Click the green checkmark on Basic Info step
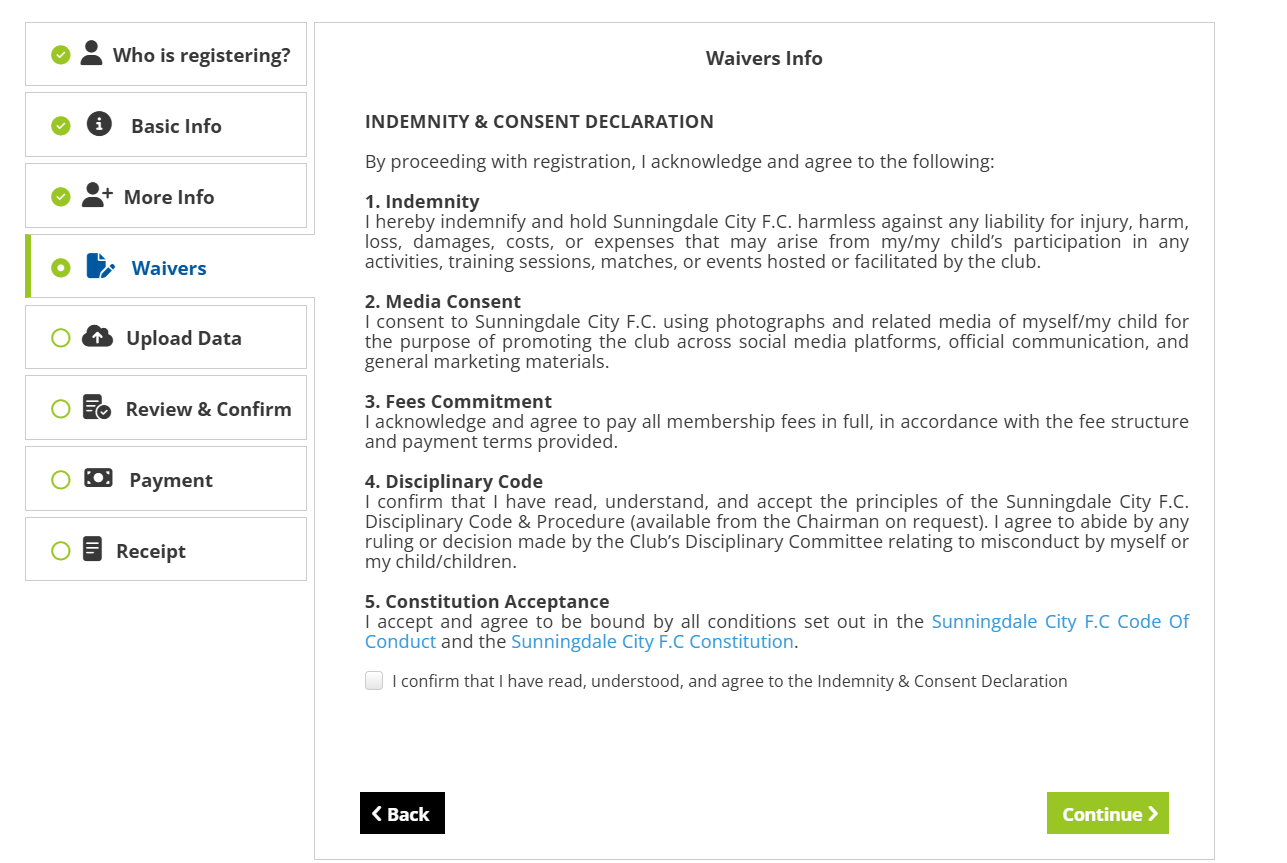Screen dimensions: 1287x863 (61, 126)
